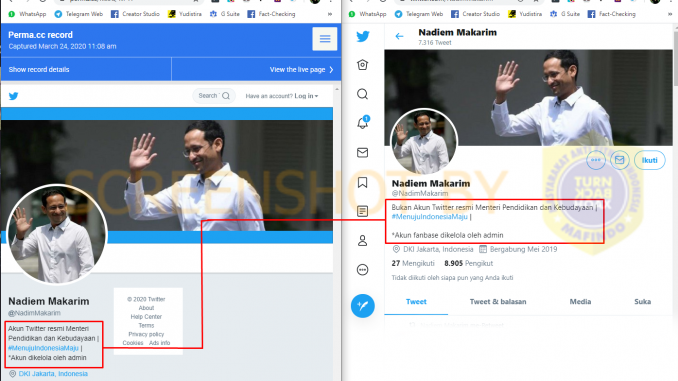This screenshot has width=678, height=381.
Task: Click profile avatar on live Twitter page
Action: coord(424,141)
